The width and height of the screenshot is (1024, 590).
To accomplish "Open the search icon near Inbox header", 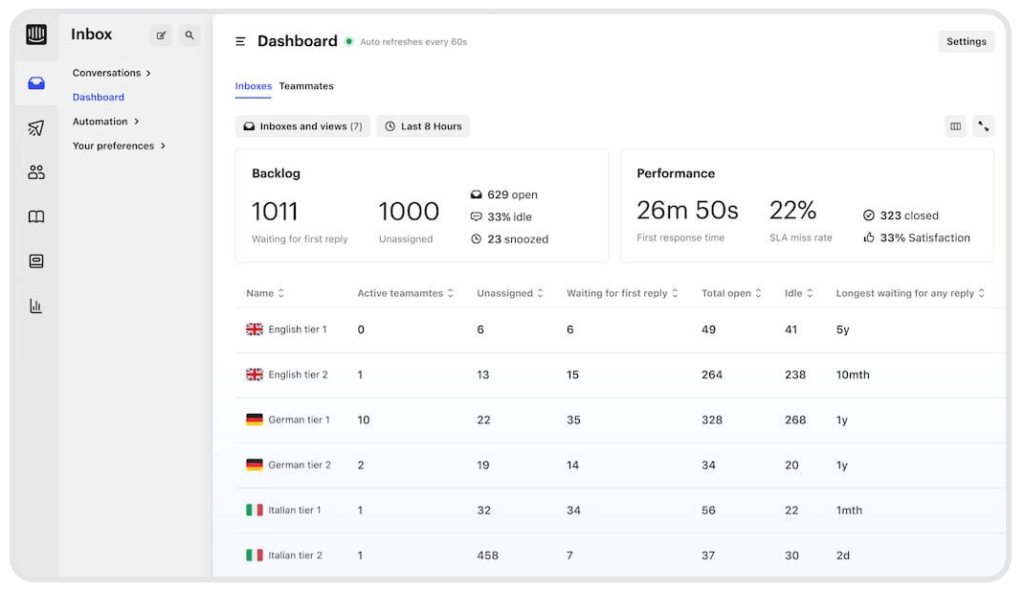I will [189, 34].
